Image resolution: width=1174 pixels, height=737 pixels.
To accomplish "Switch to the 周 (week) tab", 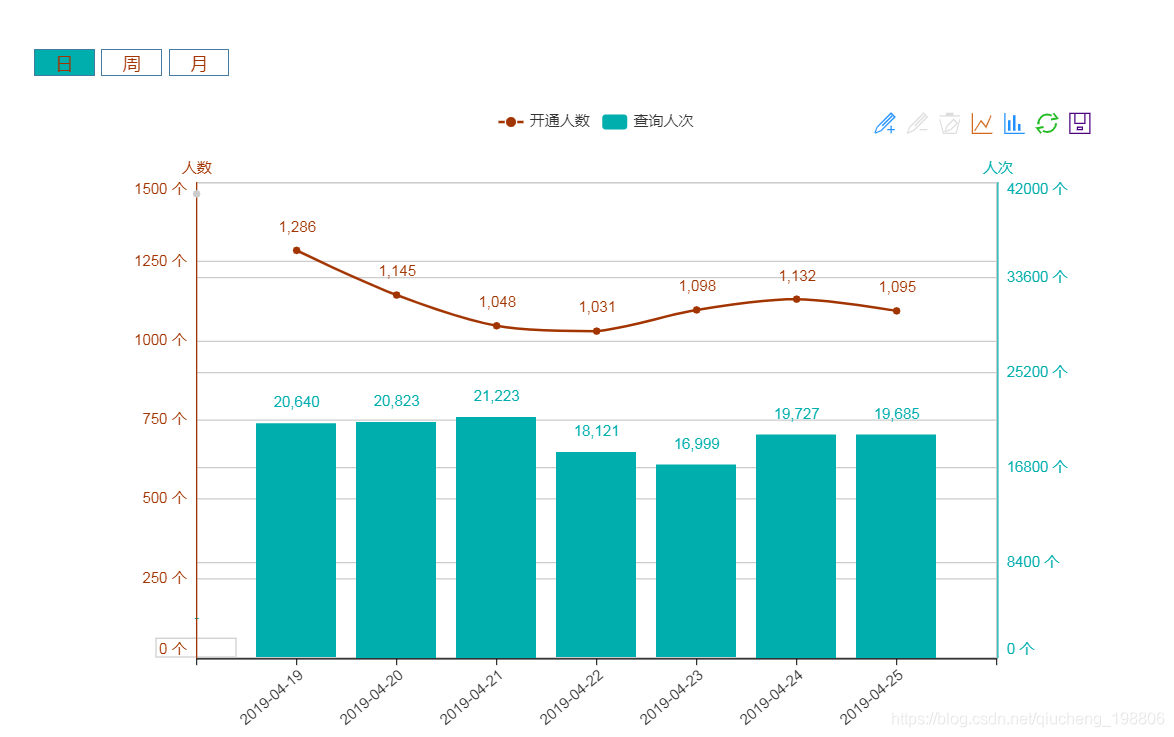I will [131, 63].
